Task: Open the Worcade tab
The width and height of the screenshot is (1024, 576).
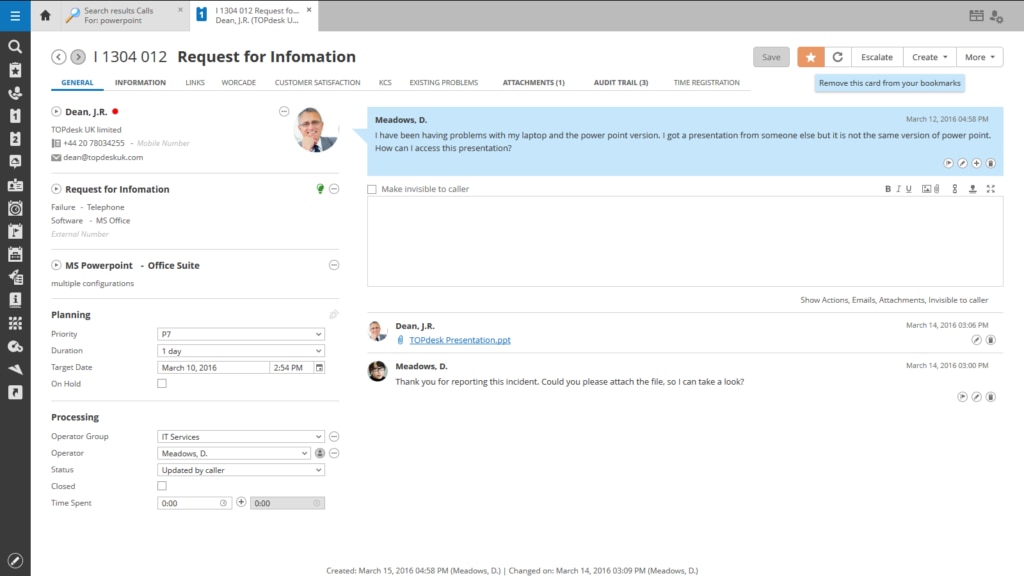Action: point(238,82)
